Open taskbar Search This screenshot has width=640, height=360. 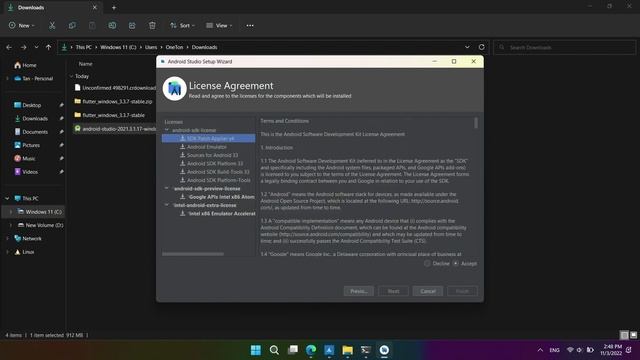point(274,350)
